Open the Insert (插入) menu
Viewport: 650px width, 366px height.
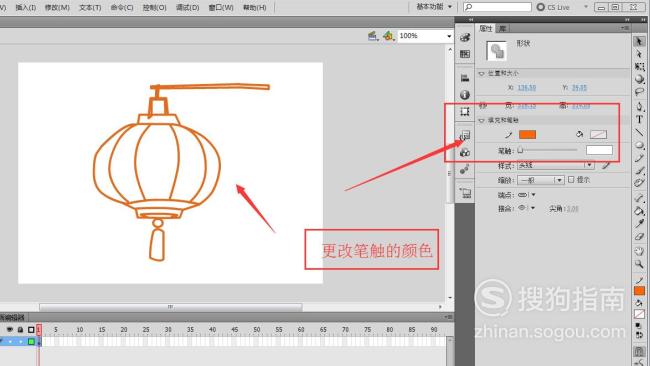[25, 7]
